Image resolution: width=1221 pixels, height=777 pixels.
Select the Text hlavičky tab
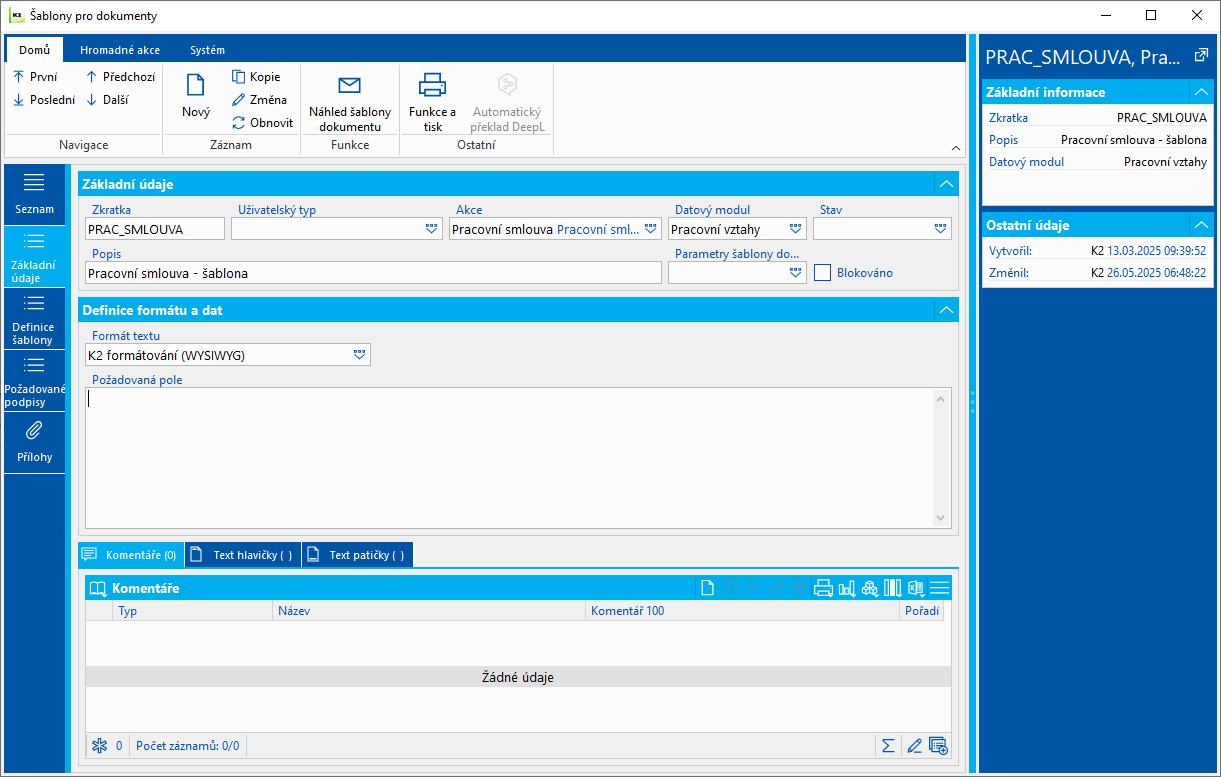point(243,554)
